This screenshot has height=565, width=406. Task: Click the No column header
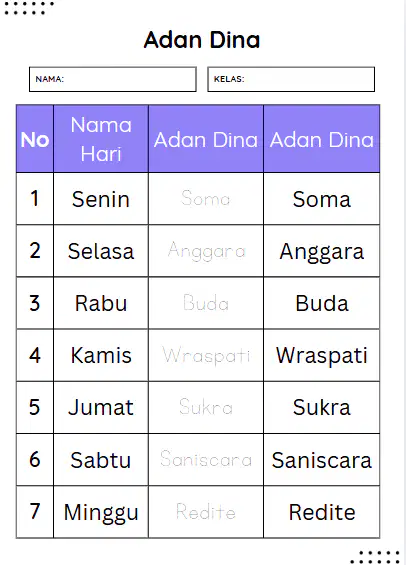click(x=35, y=139)
